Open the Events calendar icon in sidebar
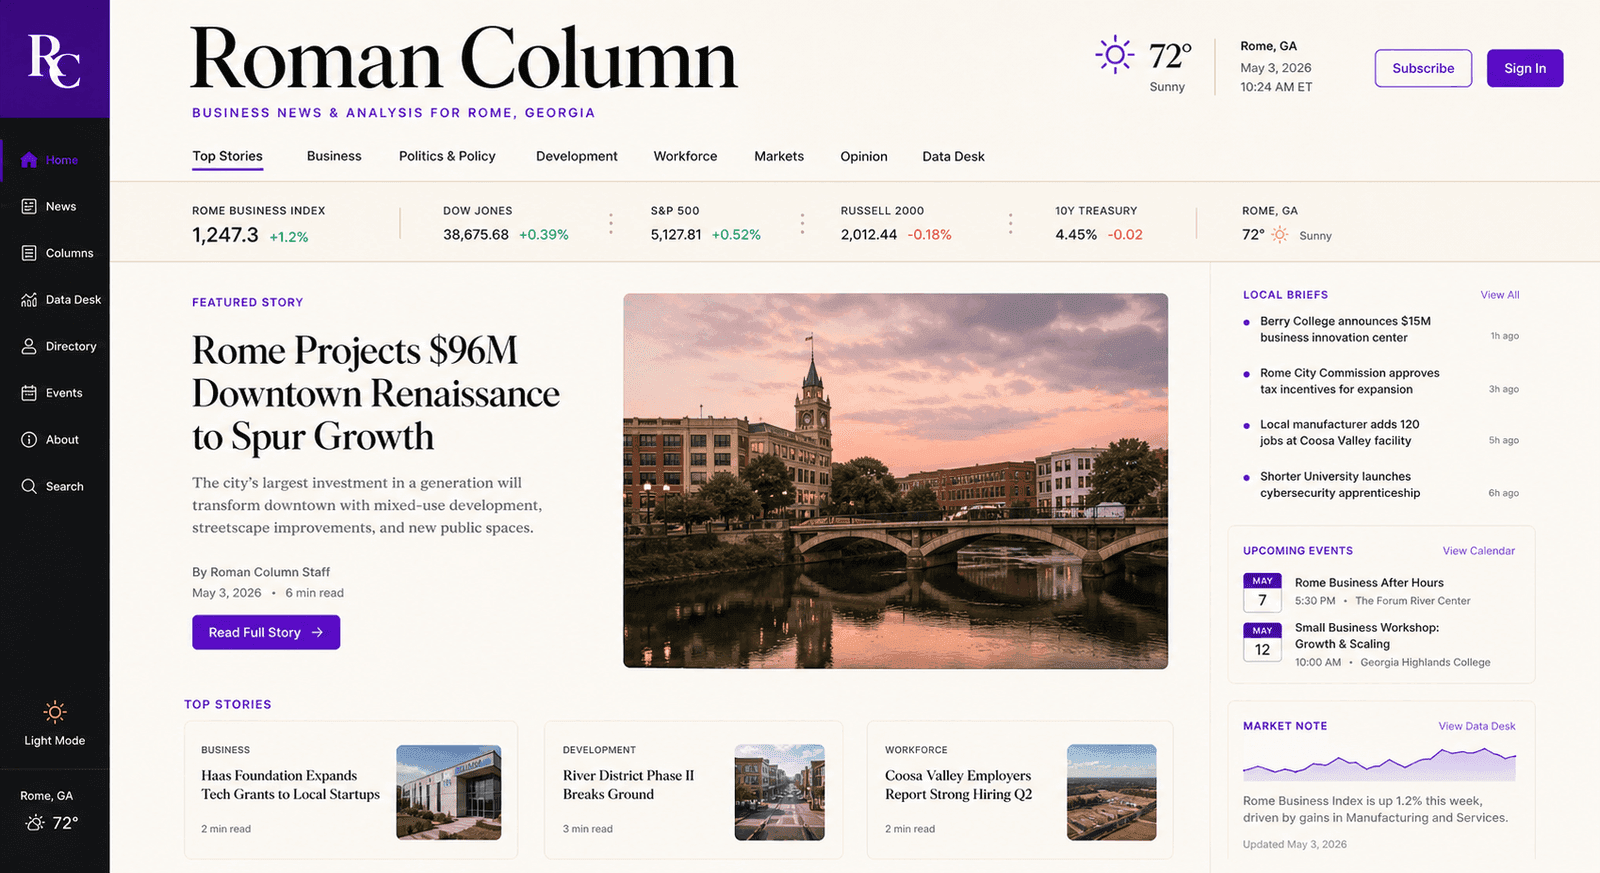The width and height of the screenshot is (1600, 873). click(x=29, y=393)
